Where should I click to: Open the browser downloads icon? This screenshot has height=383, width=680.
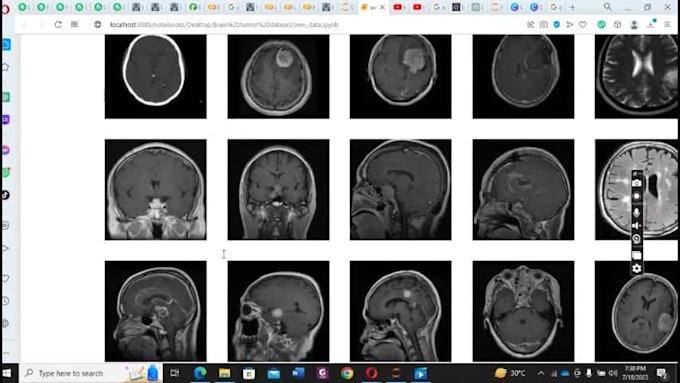coord(651,25)
